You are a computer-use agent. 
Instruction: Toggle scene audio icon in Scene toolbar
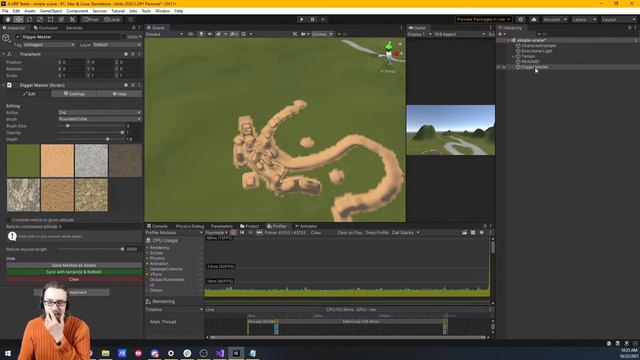[210, 34]
